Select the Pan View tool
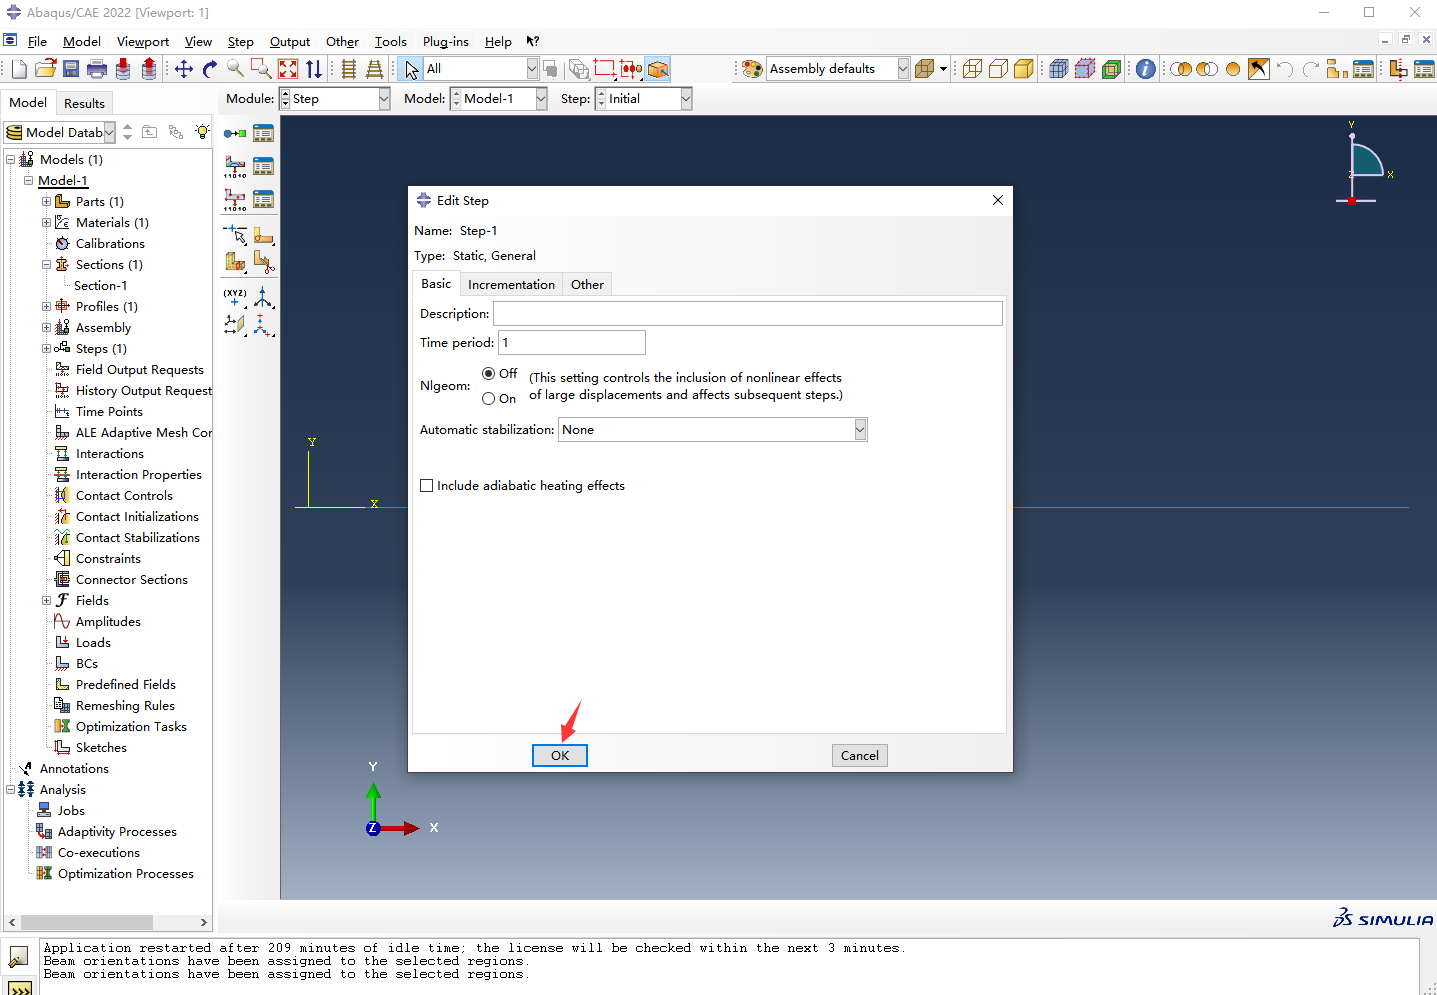 coord(184,69)
